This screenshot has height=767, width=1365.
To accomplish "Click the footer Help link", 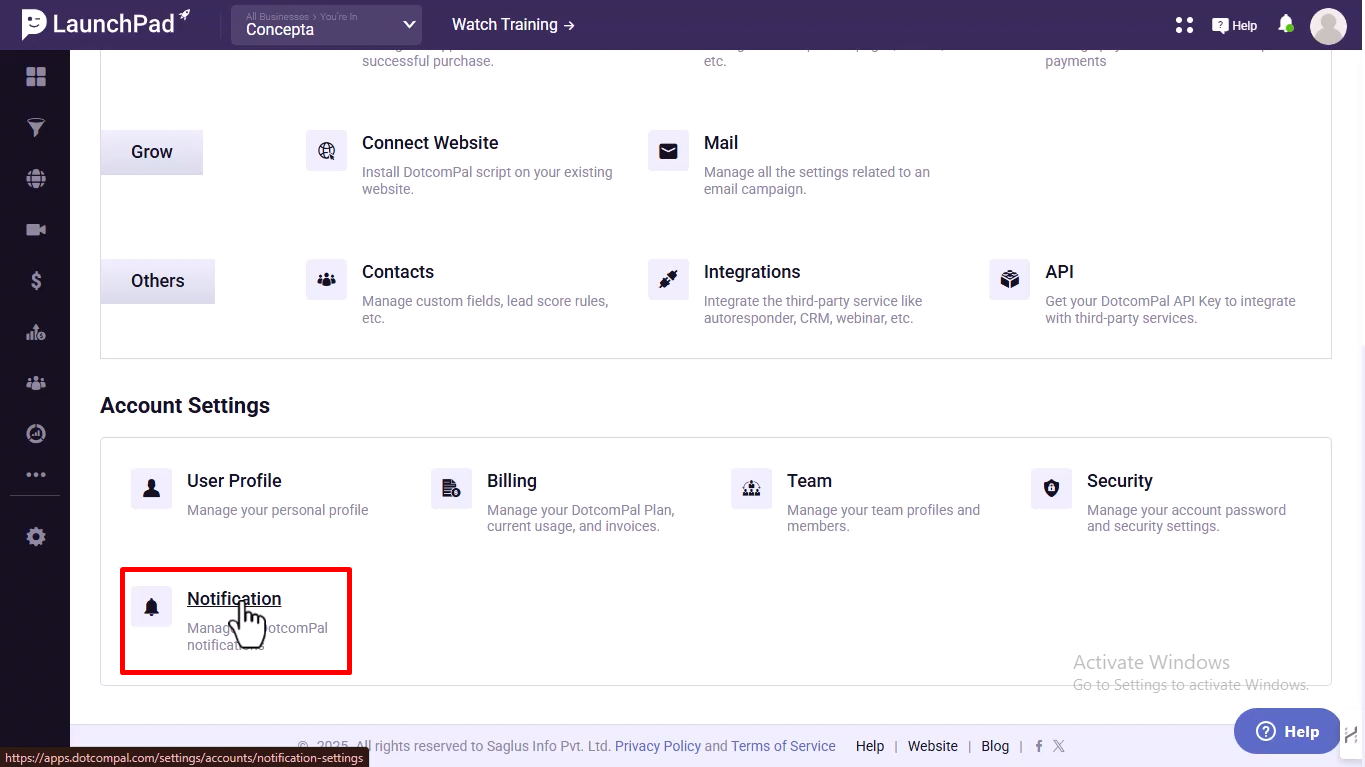I will [x=870, y=746].
